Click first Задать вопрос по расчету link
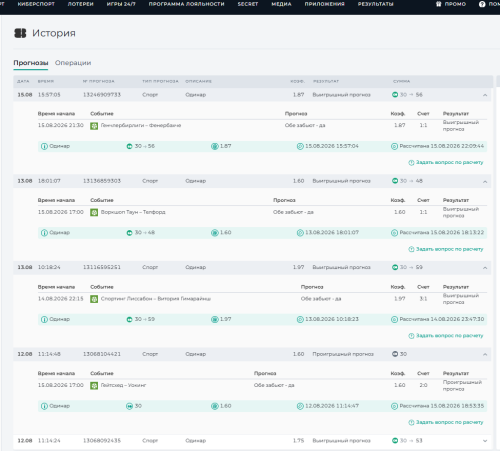 pos(446,162)
